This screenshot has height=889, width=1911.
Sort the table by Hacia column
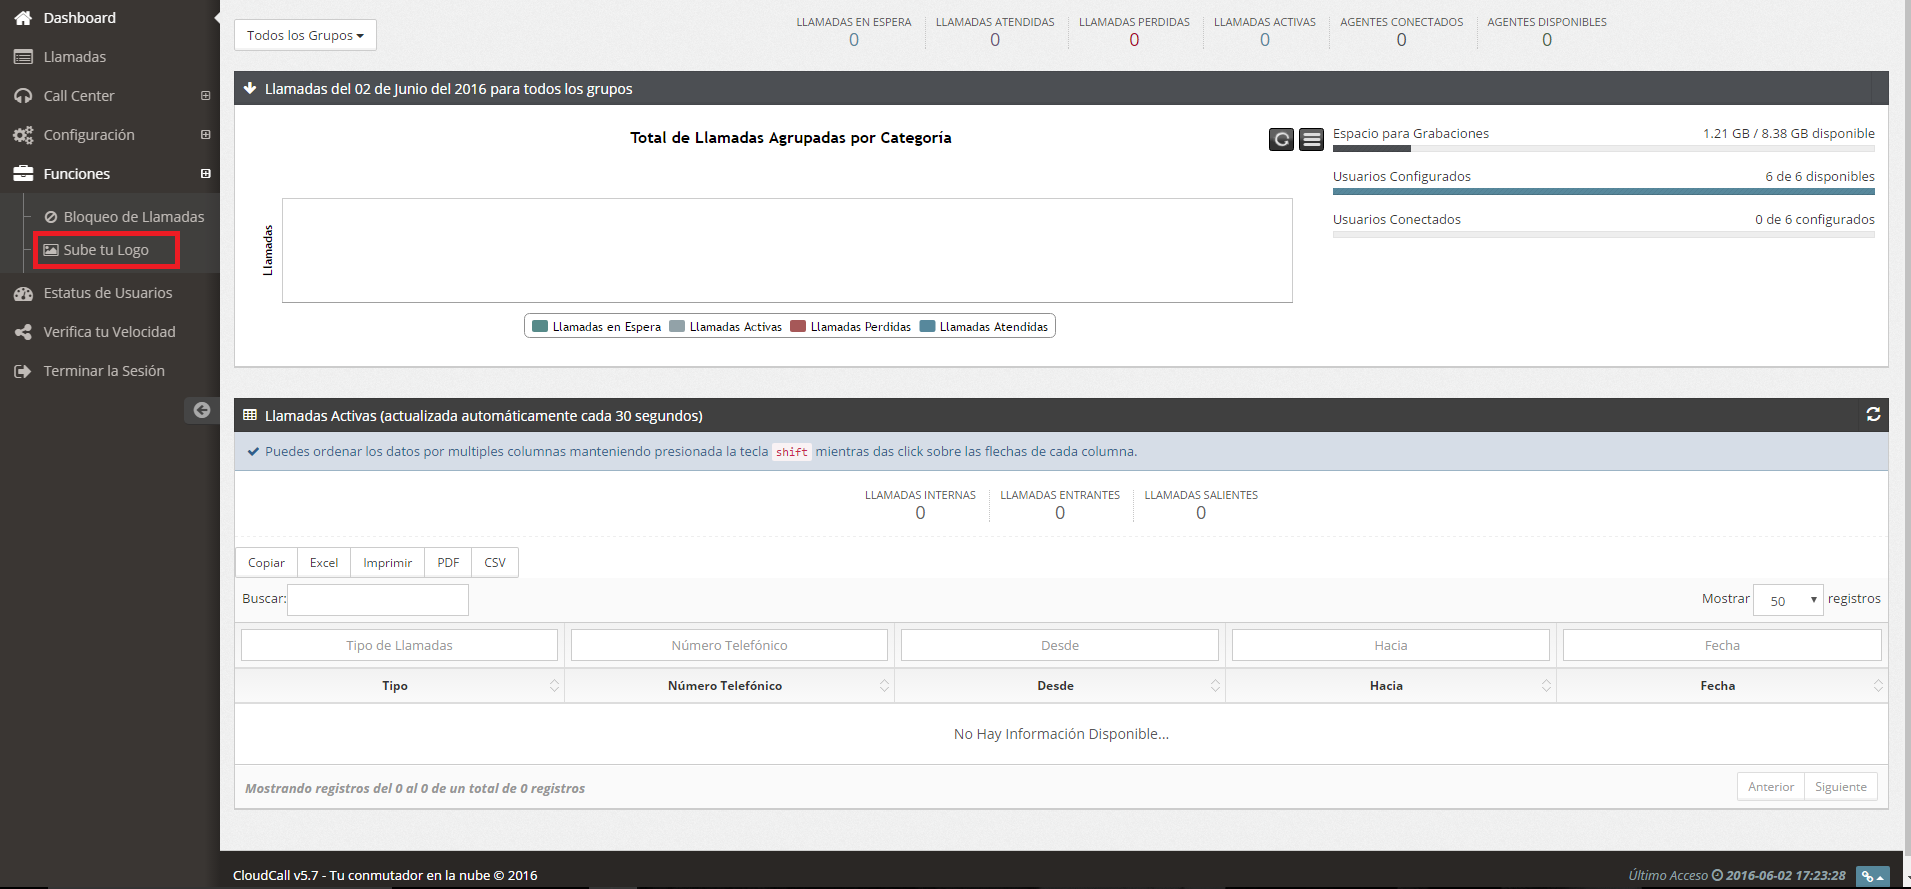[x=1391, y=686]
